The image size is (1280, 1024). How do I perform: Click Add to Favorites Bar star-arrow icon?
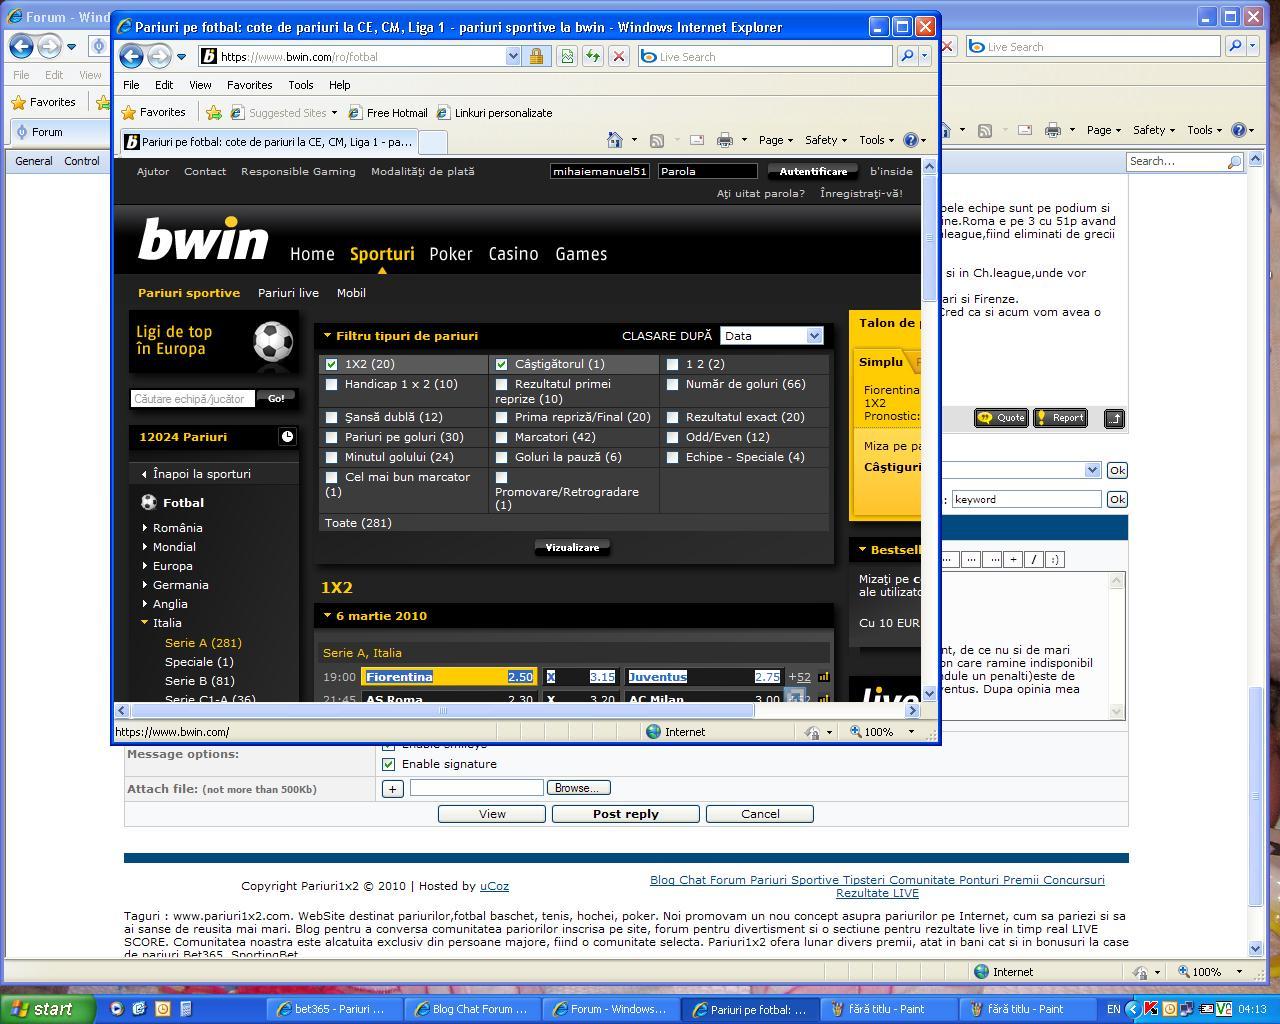pos(214,113)
